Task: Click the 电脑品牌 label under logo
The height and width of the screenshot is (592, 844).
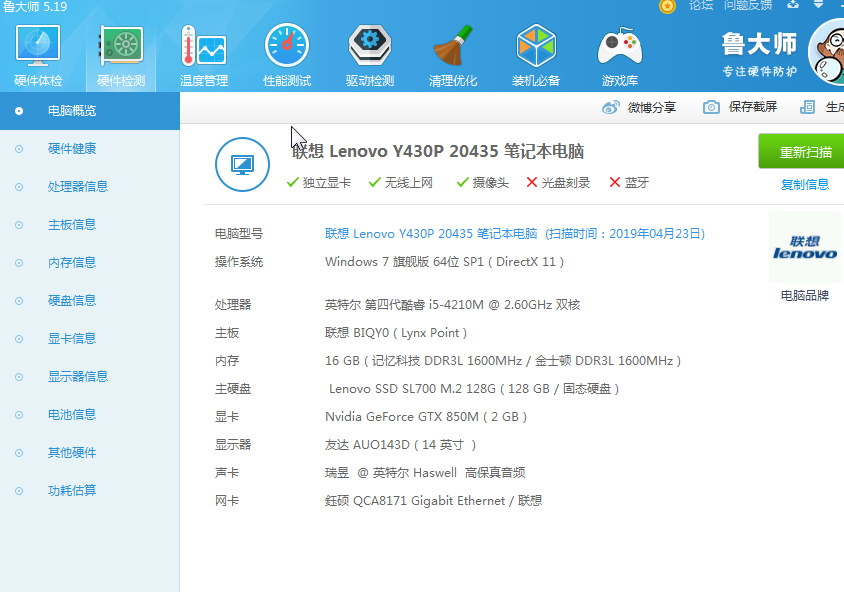Action: 805,295
